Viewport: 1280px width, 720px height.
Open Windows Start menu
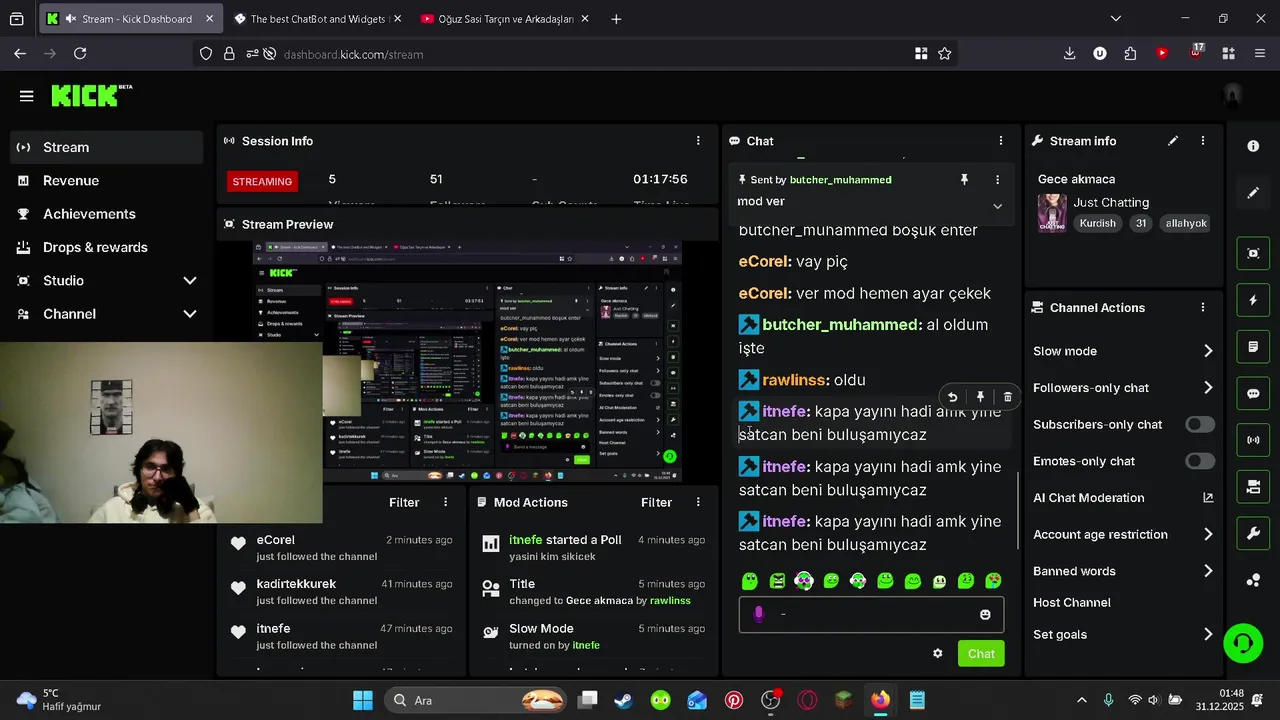tap(362, 700)
